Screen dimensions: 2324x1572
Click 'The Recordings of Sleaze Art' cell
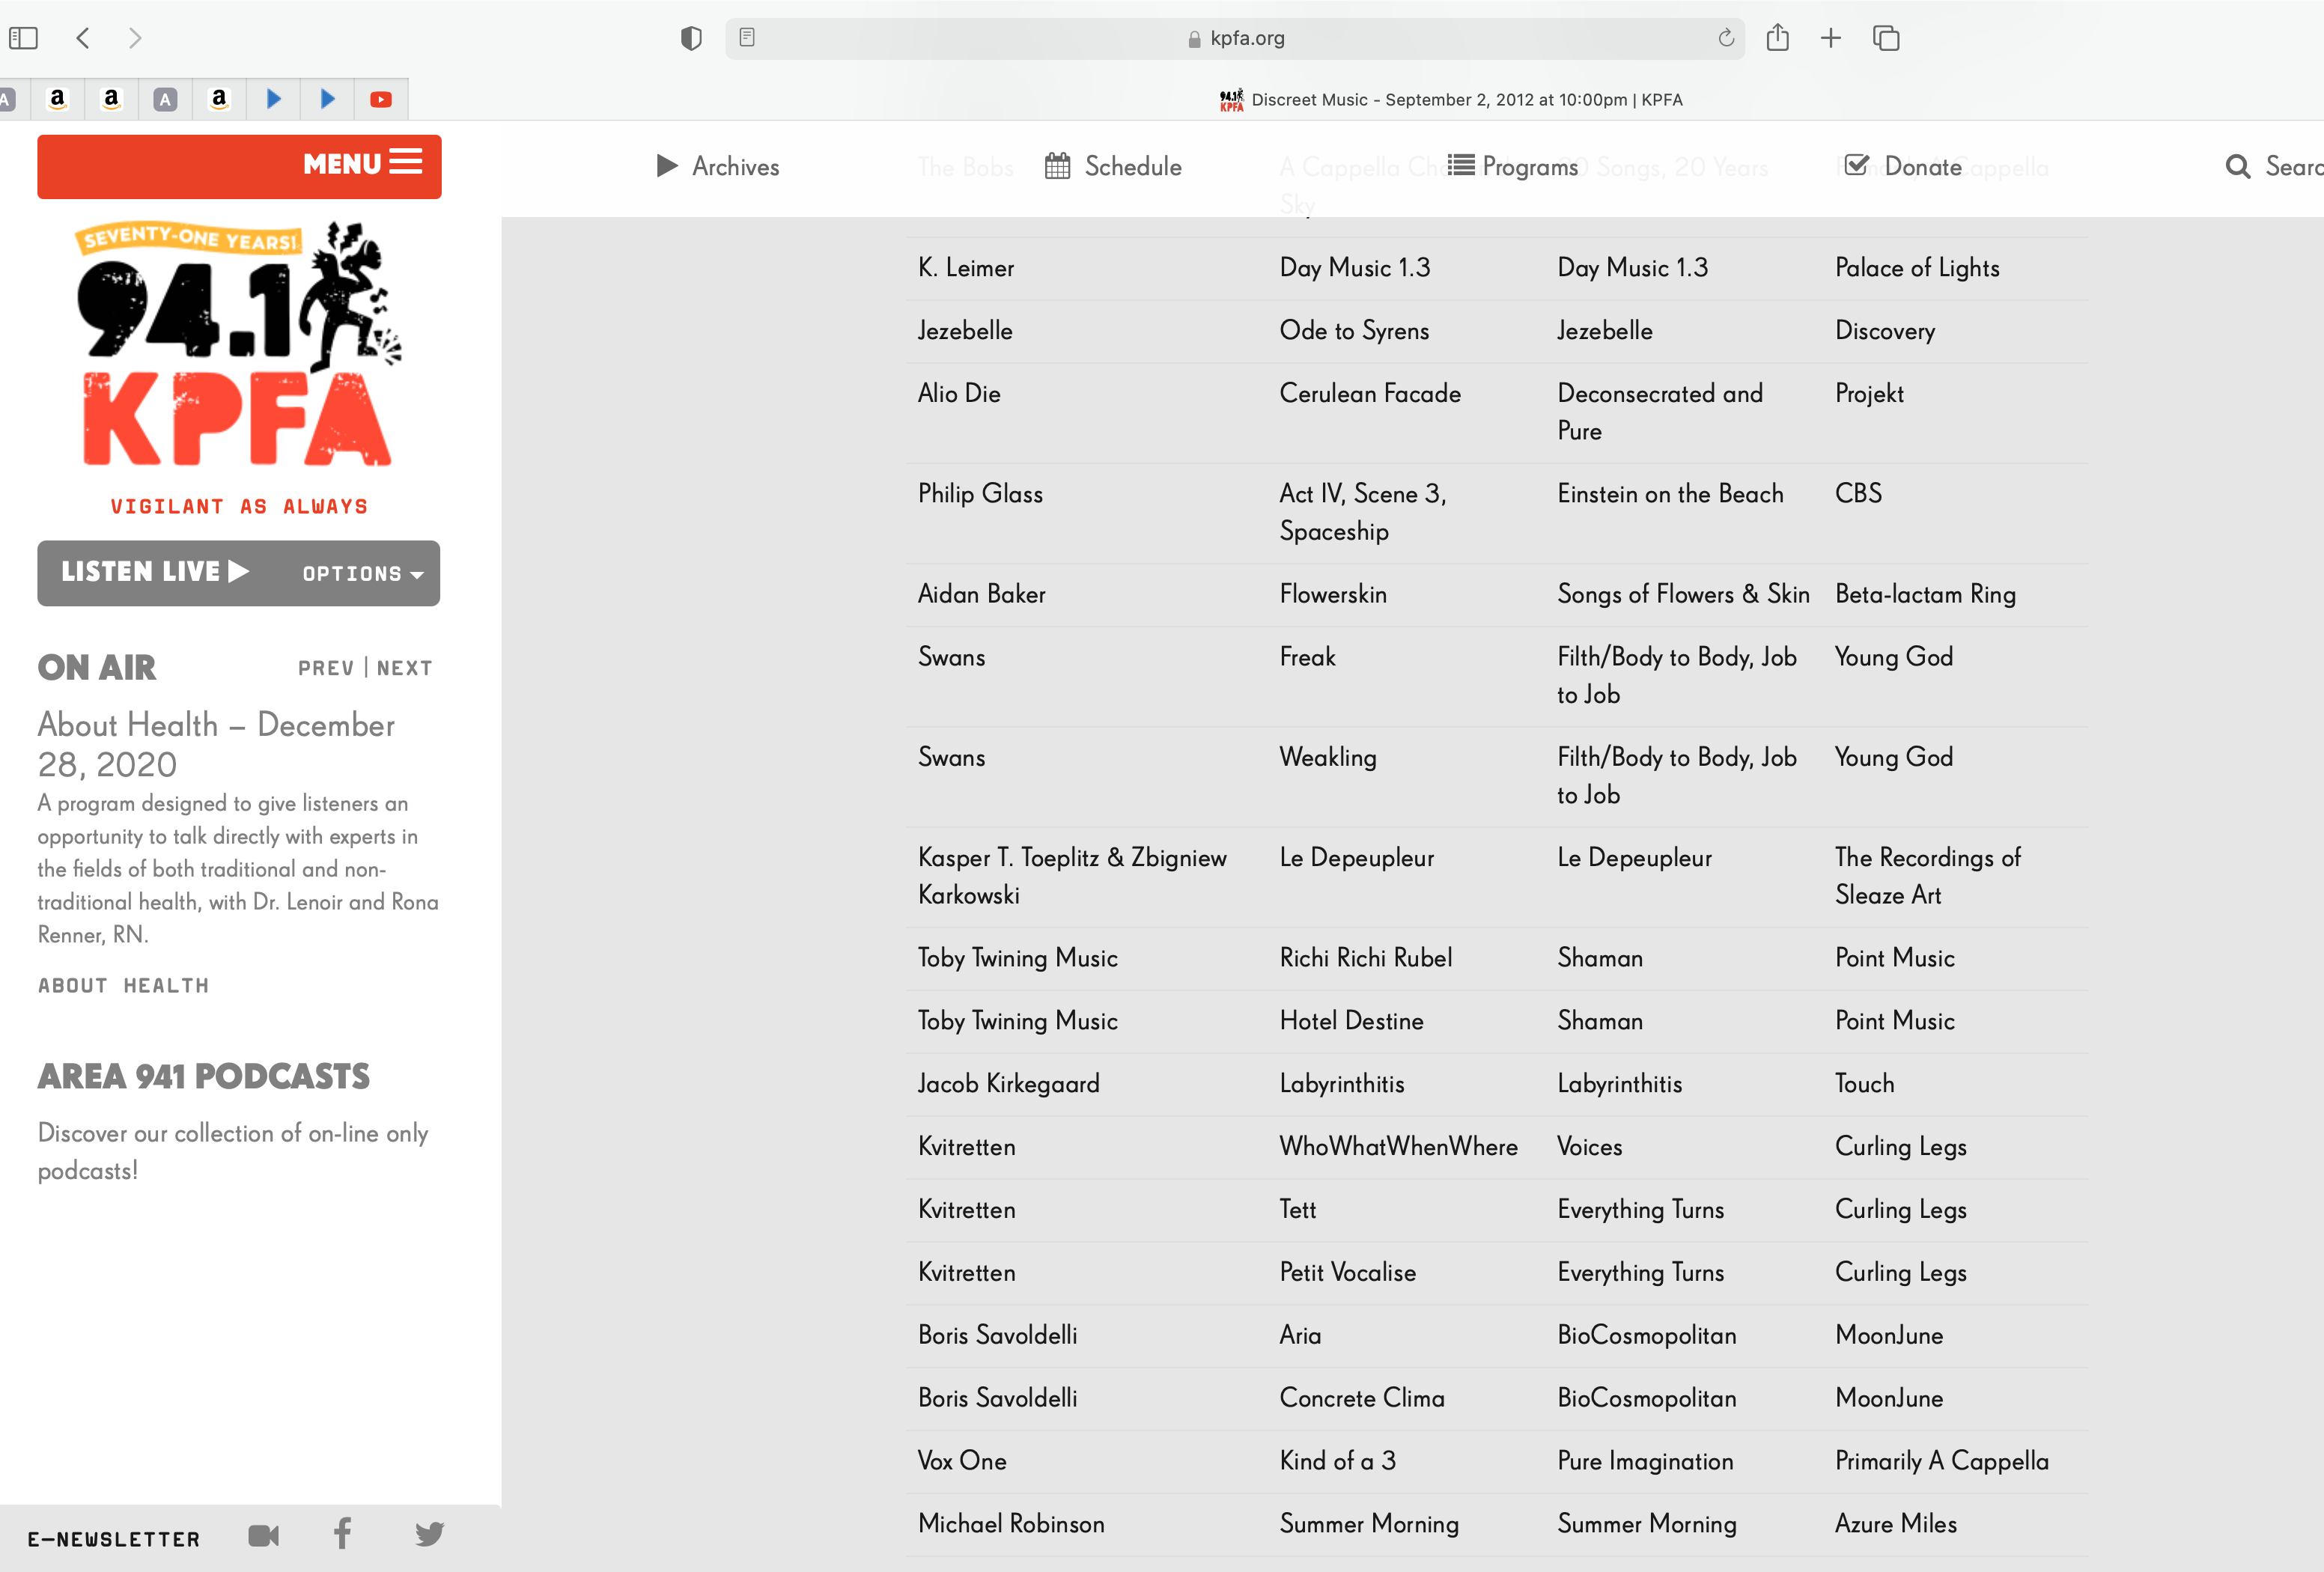click(1928, 876)
